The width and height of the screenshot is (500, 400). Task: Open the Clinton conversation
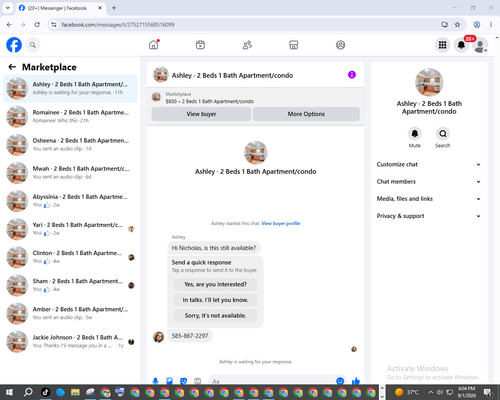tap(70, 257)
